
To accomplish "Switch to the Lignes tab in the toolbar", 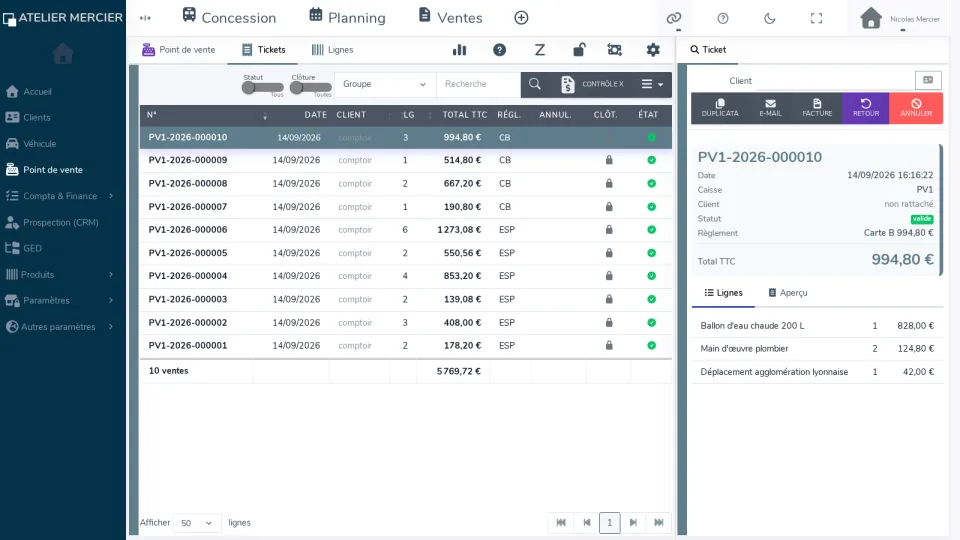I will [332, 50].
